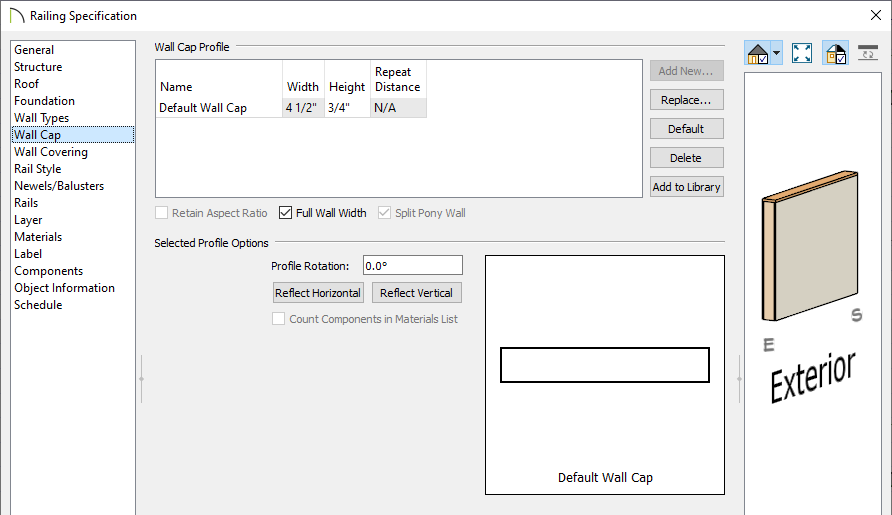Uncheck Full Wall Width checkbox
The image size is (892, 515).
pyautogui.click(x=285, y=213)
